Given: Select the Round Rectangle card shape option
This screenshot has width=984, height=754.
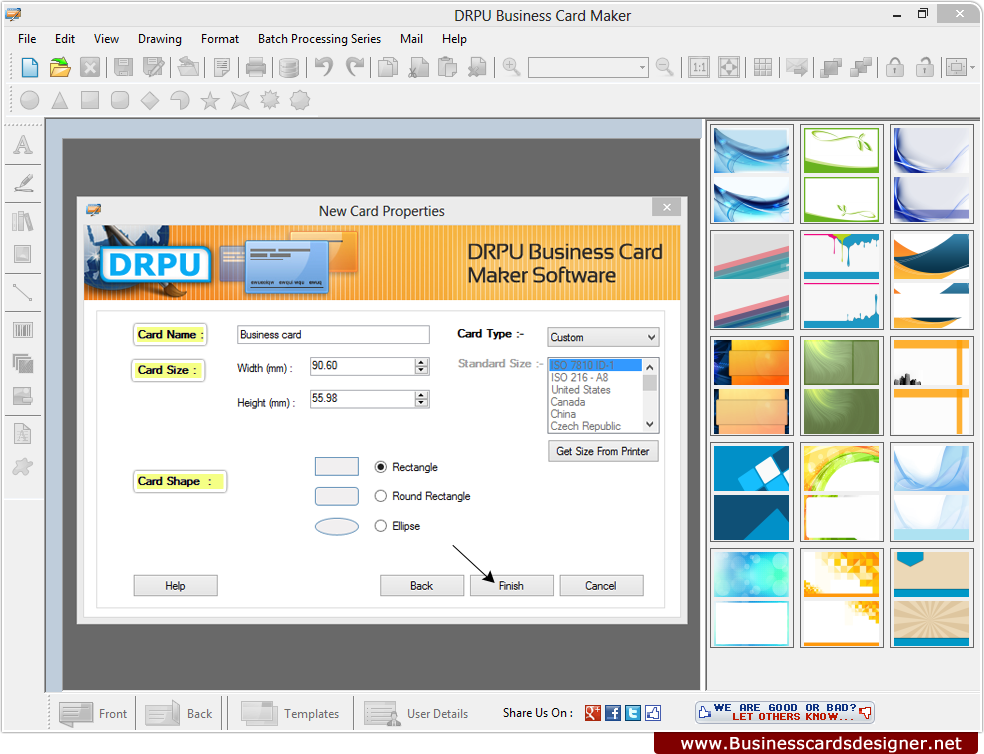Looking at the screenshot, I should pos(380,496).
